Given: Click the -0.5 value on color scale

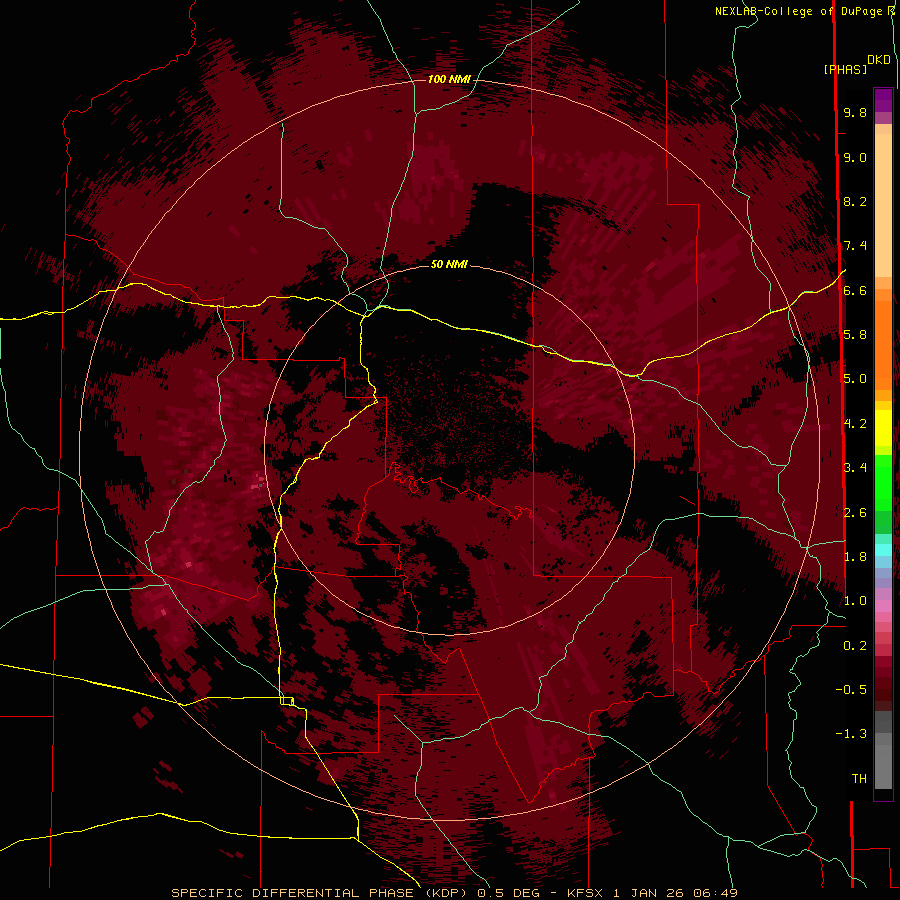Looking at the screenshot, I should coord(851,690).
